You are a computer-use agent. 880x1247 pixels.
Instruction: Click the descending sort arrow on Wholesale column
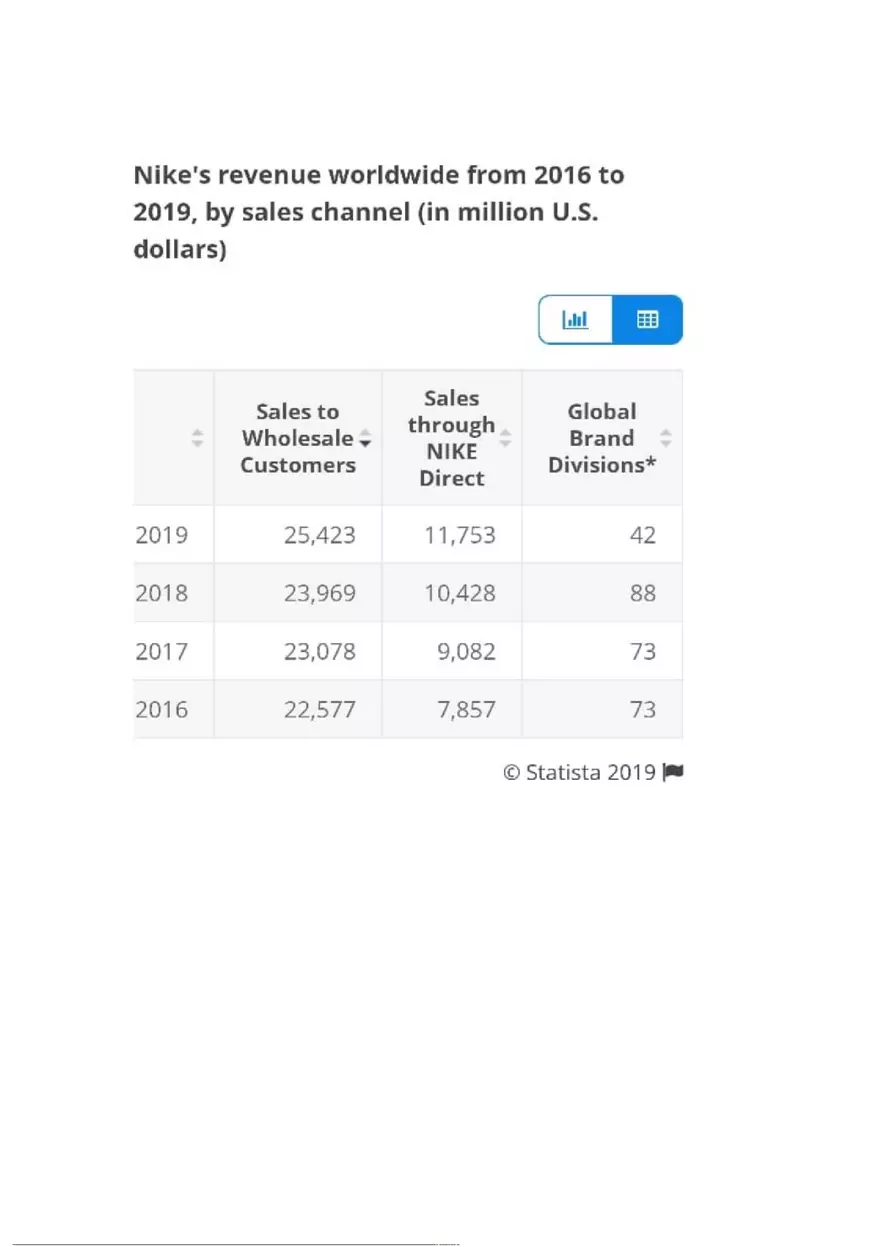tap(365, 442)
